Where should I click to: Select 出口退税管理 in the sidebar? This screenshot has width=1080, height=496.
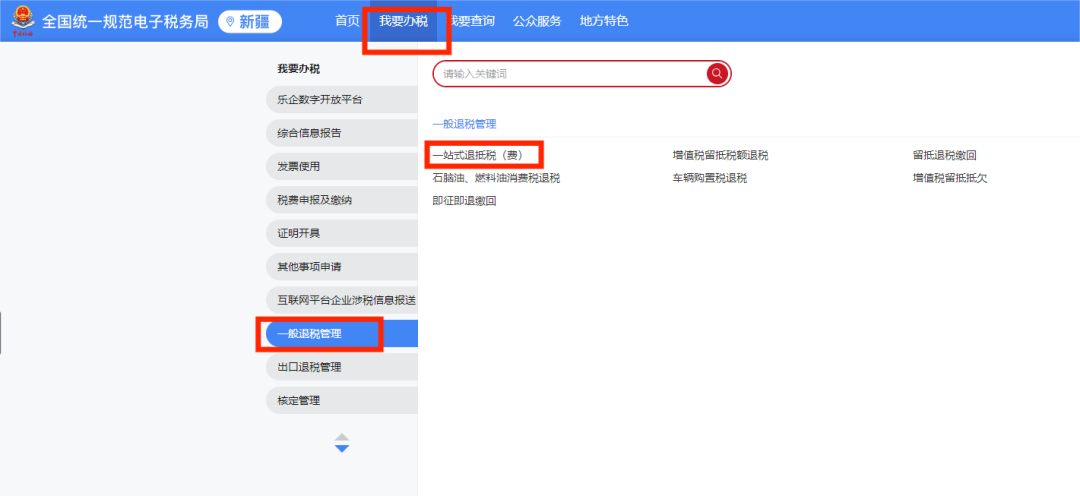tap(342, 367)
